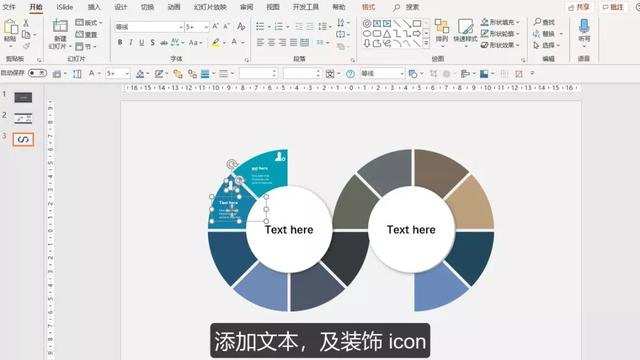640x360 pixels.
Task: Select slide 2 thumbnail
Action: coord(23,118)
